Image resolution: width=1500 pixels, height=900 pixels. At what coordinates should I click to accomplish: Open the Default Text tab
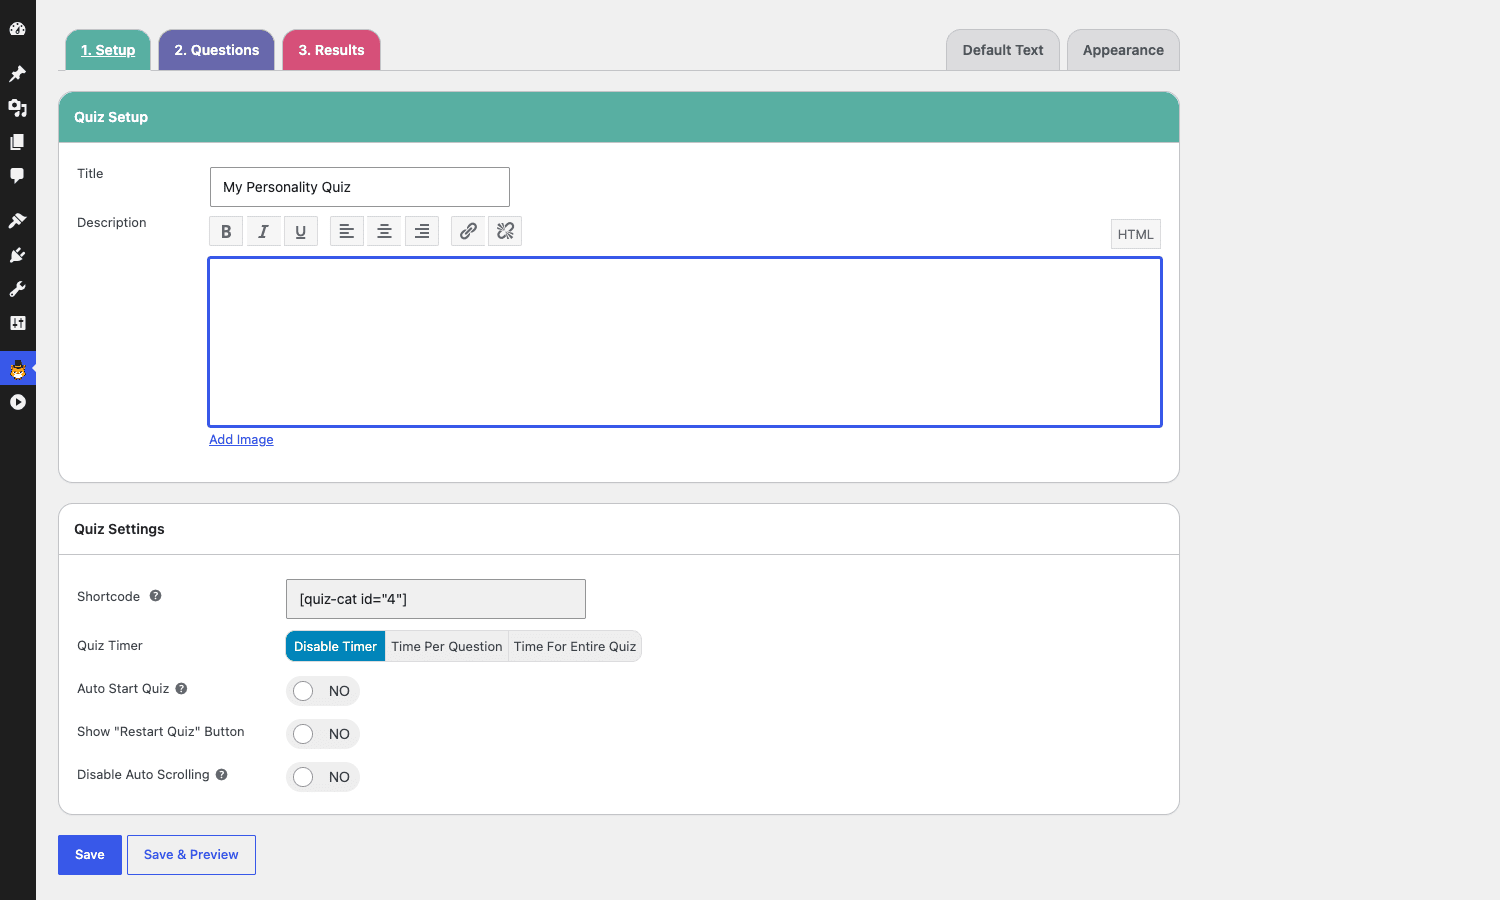1003,50
